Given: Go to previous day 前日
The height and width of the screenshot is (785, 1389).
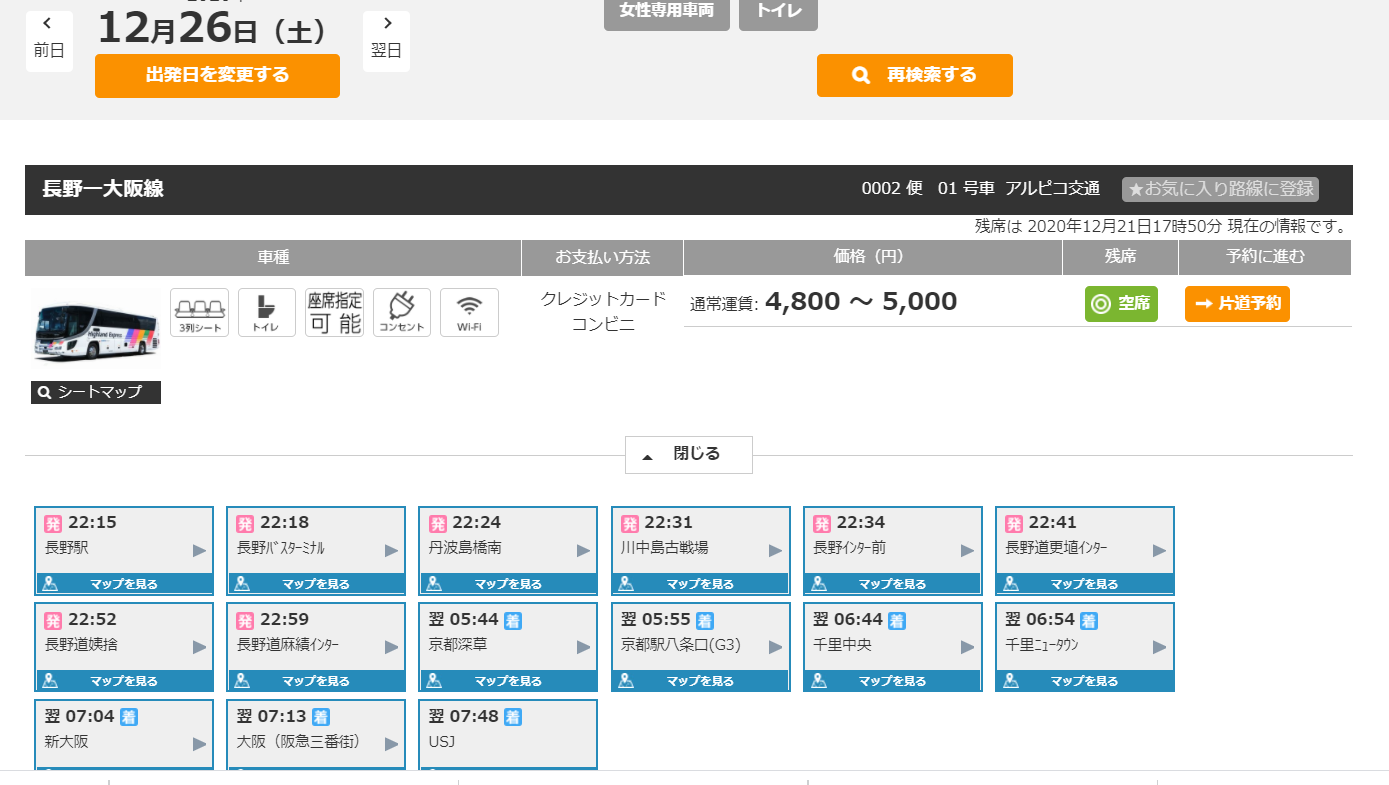Looking at the screenshot, I should (x=49, y=41).
